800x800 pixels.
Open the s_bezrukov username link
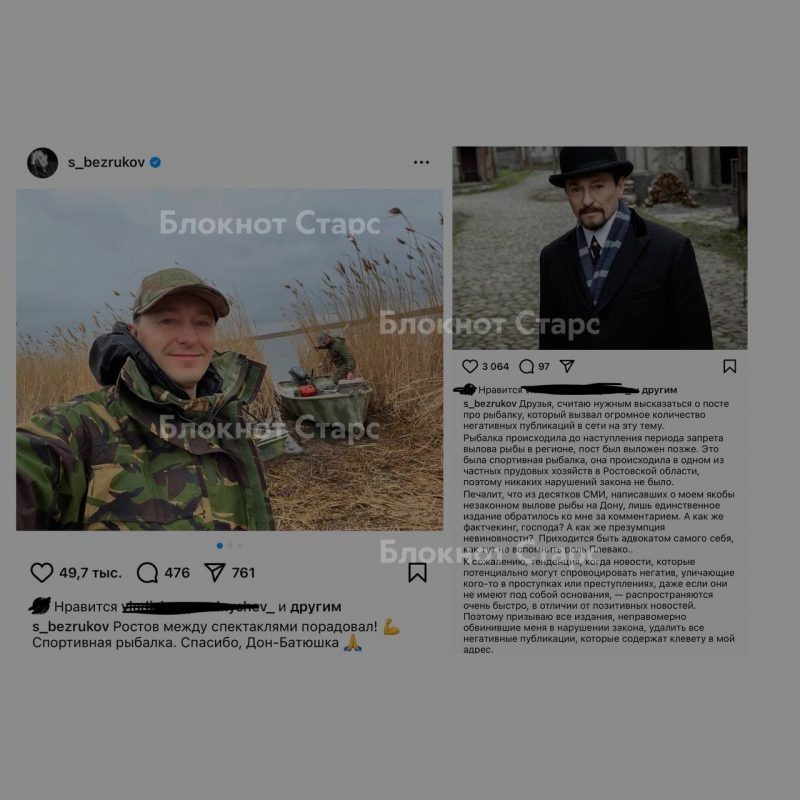tap(106, 163)
